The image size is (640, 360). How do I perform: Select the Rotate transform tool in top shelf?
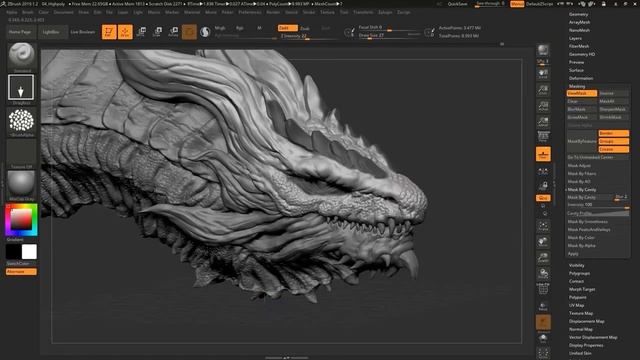click(173, 32)
